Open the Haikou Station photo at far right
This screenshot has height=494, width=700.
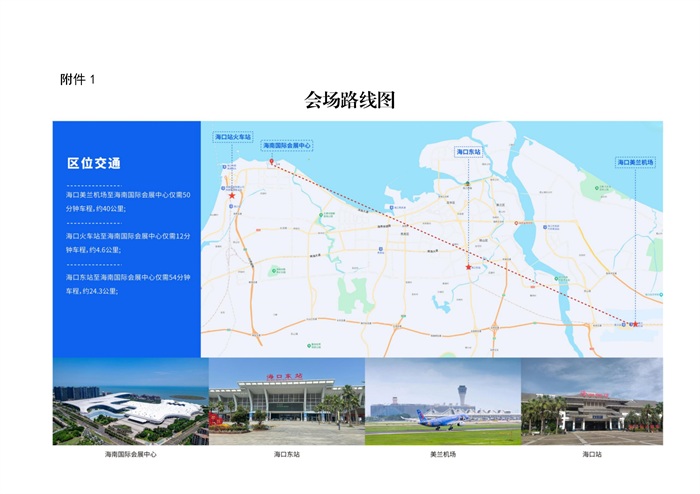tap(592, 401)
